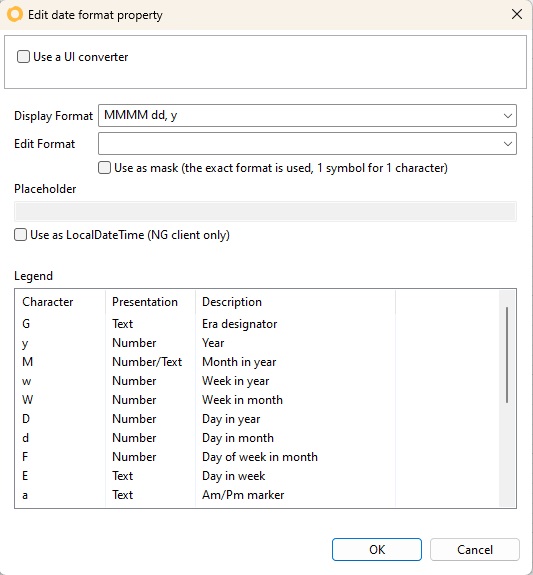Click inside the Edit Format combo box
The height and width of the screenshot is (575, 533).
click(299, 143)
